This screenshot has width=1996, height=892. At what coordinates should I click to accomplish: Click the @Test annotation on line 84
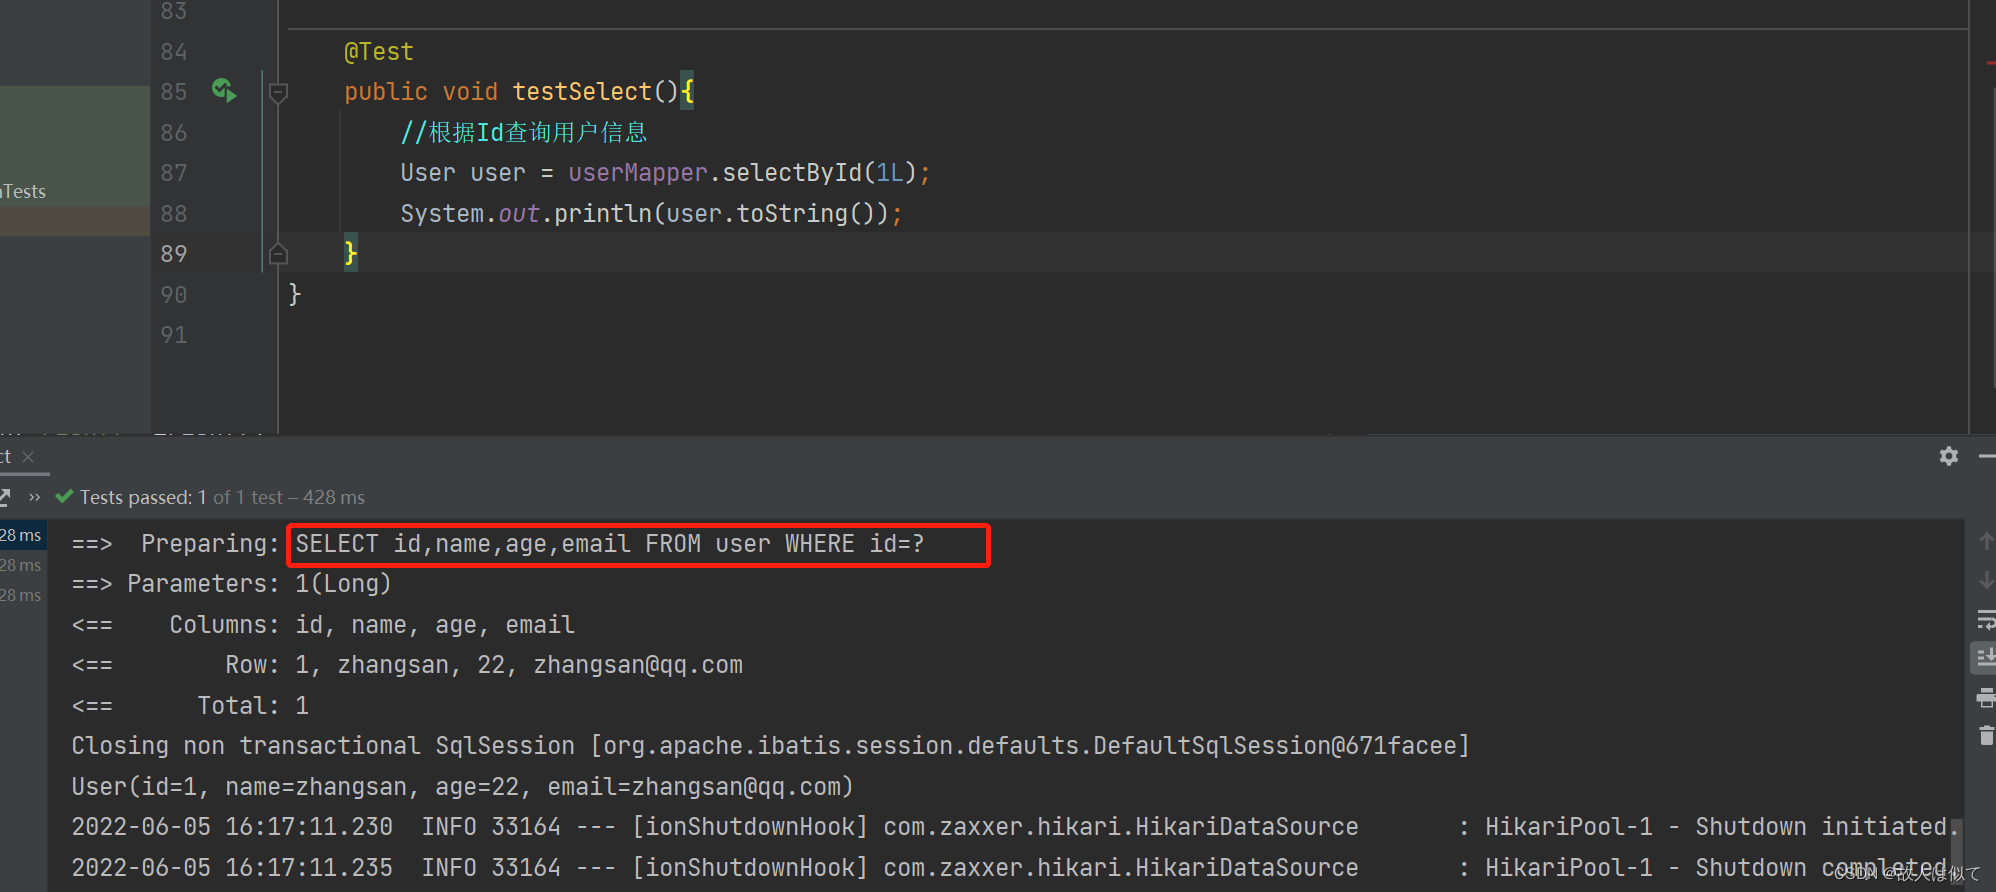click(x=379, y=52)
